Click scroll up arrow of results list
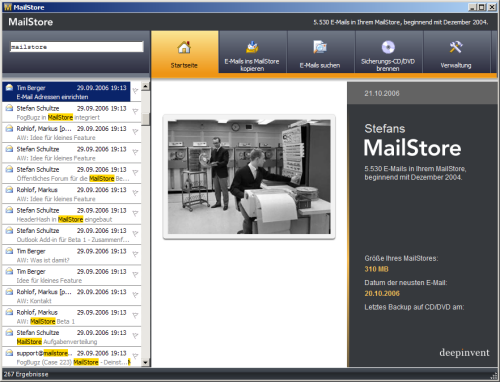500x382 pixels. [145, 86]
